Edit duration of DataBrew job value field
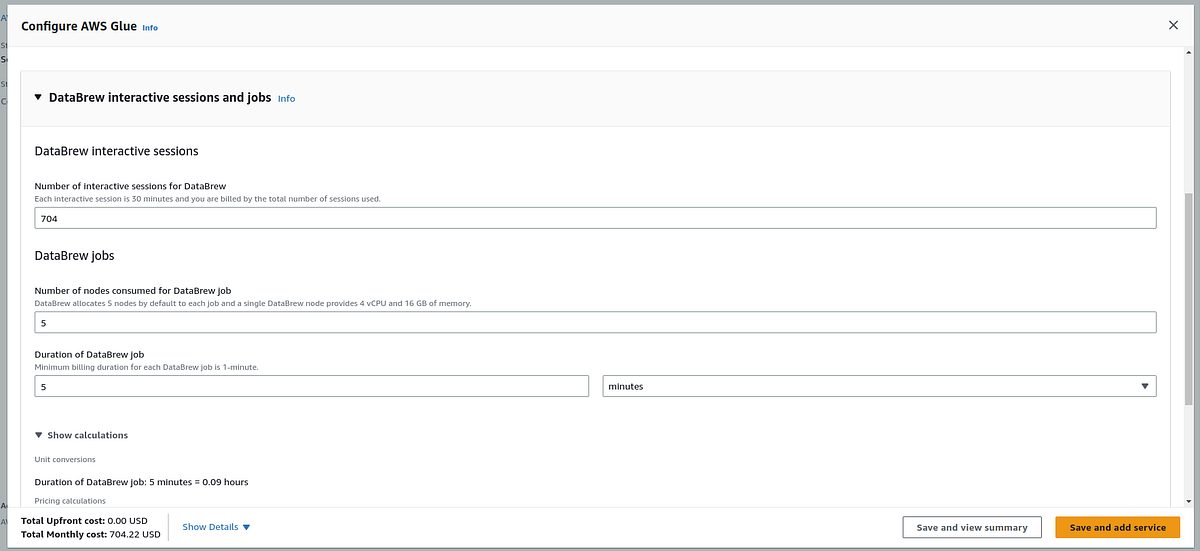Screen dimensions: 1200x551 (311, 386)
